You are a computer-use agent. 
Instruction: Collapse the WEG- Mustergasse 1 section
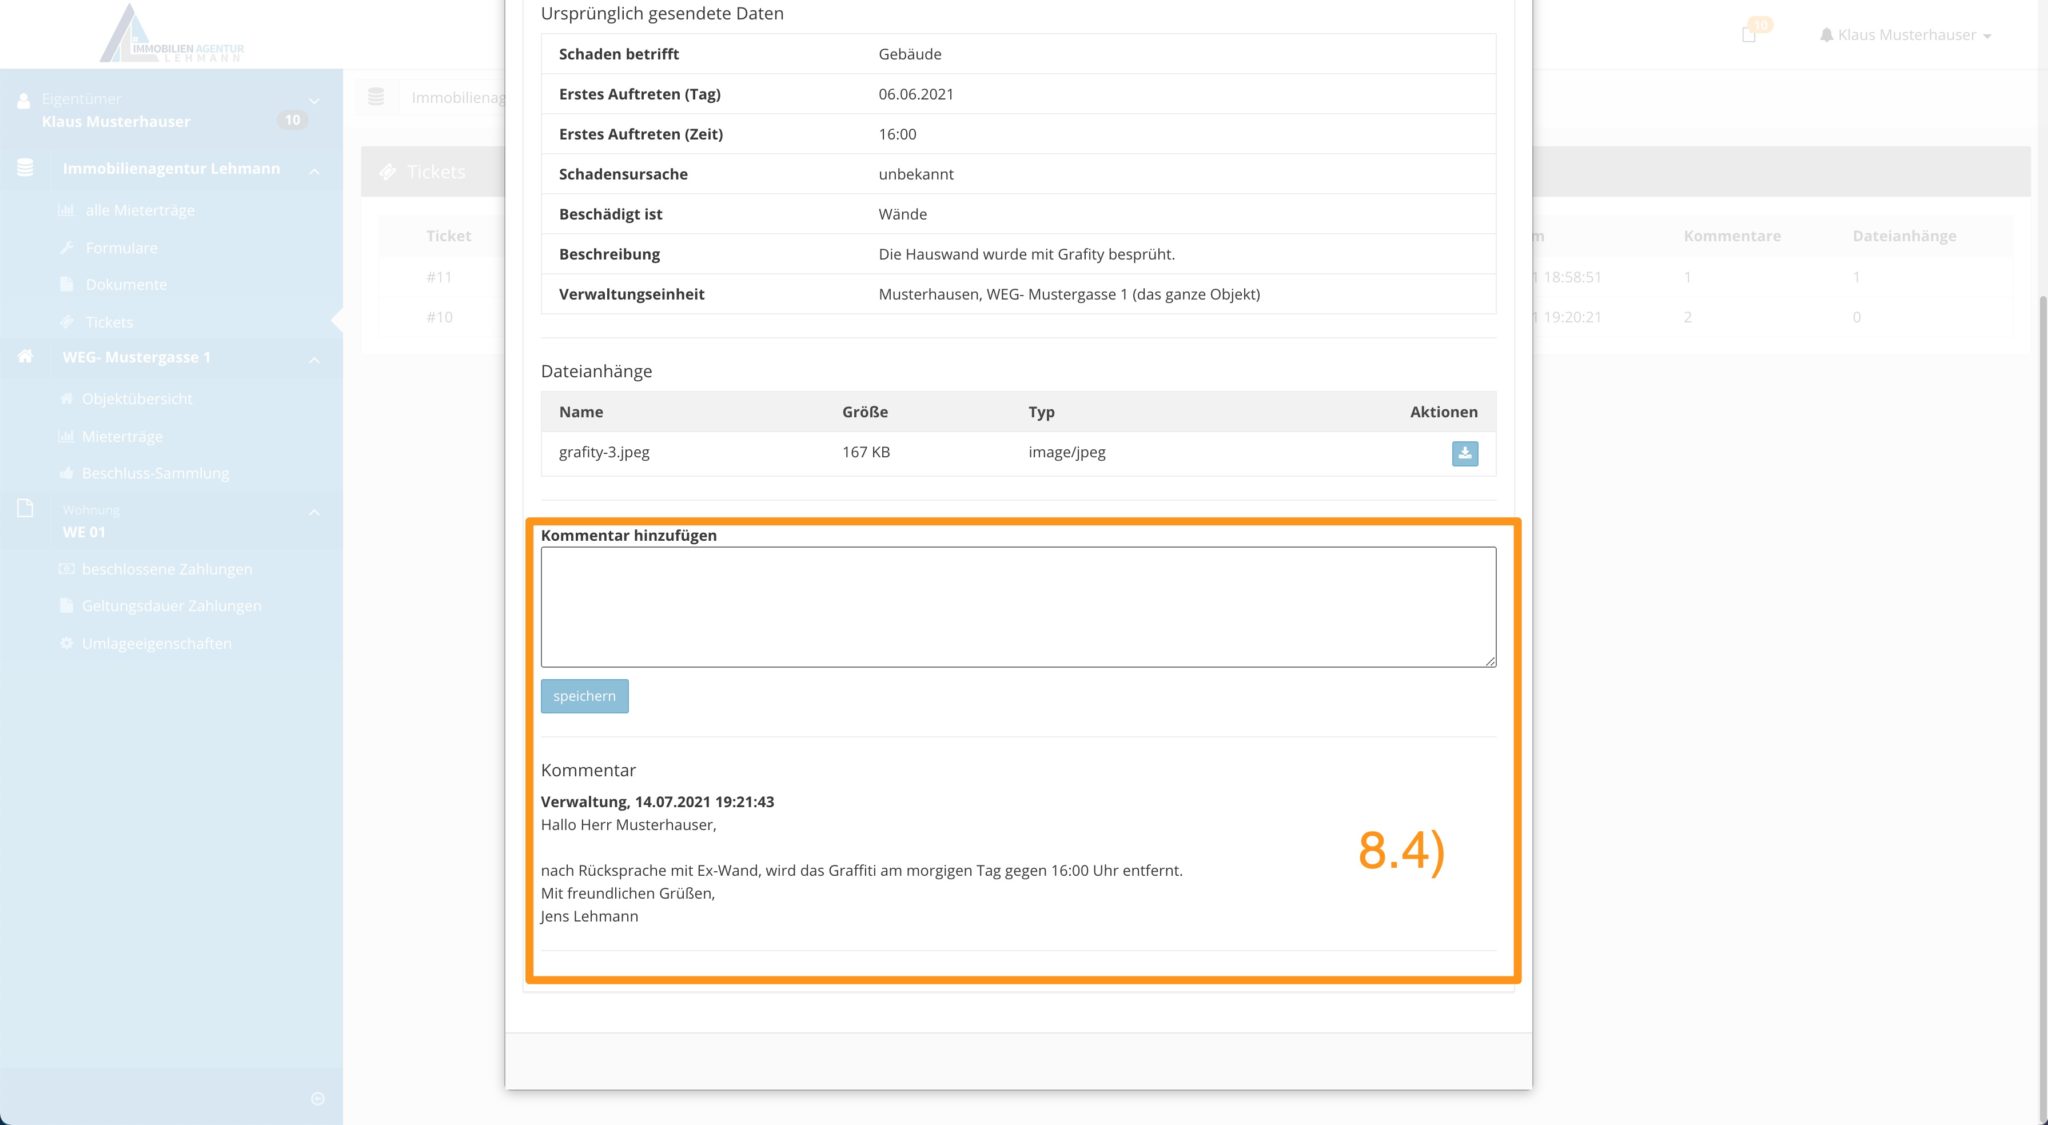[x=314, y=359]
